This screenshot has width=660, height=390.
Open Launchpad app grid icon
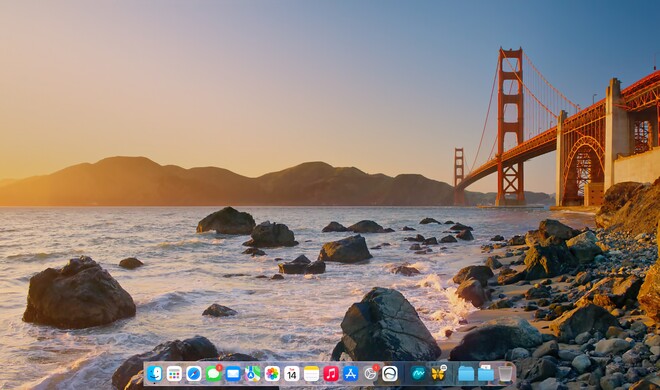174,374
